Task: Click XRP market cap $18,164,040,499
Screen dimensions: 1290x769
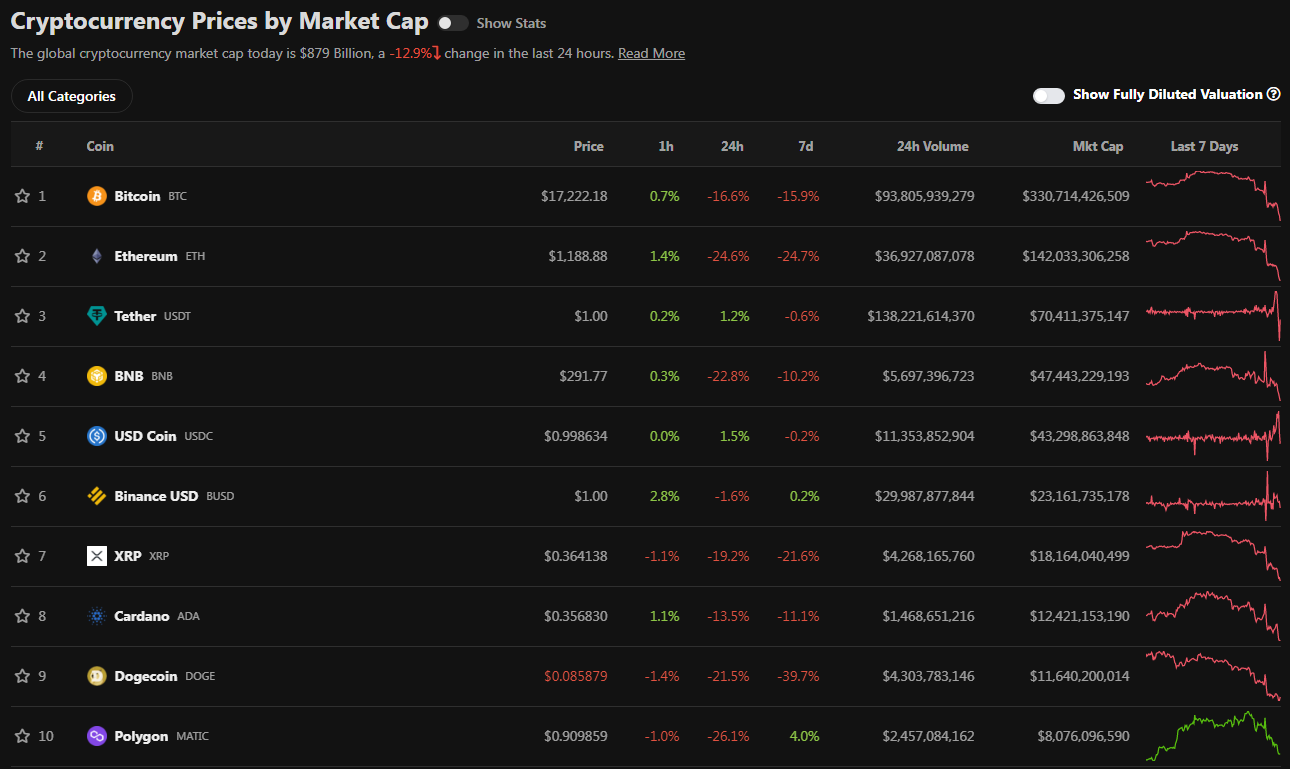Action: tap(1080, 556)
